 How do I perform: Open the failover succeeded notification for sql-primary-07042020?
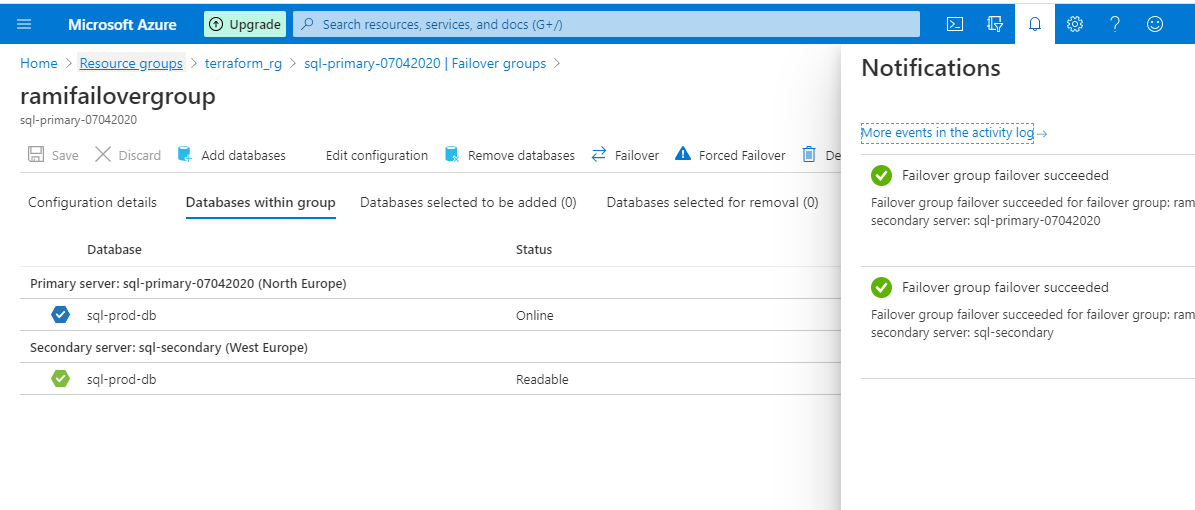point(1028,210)
